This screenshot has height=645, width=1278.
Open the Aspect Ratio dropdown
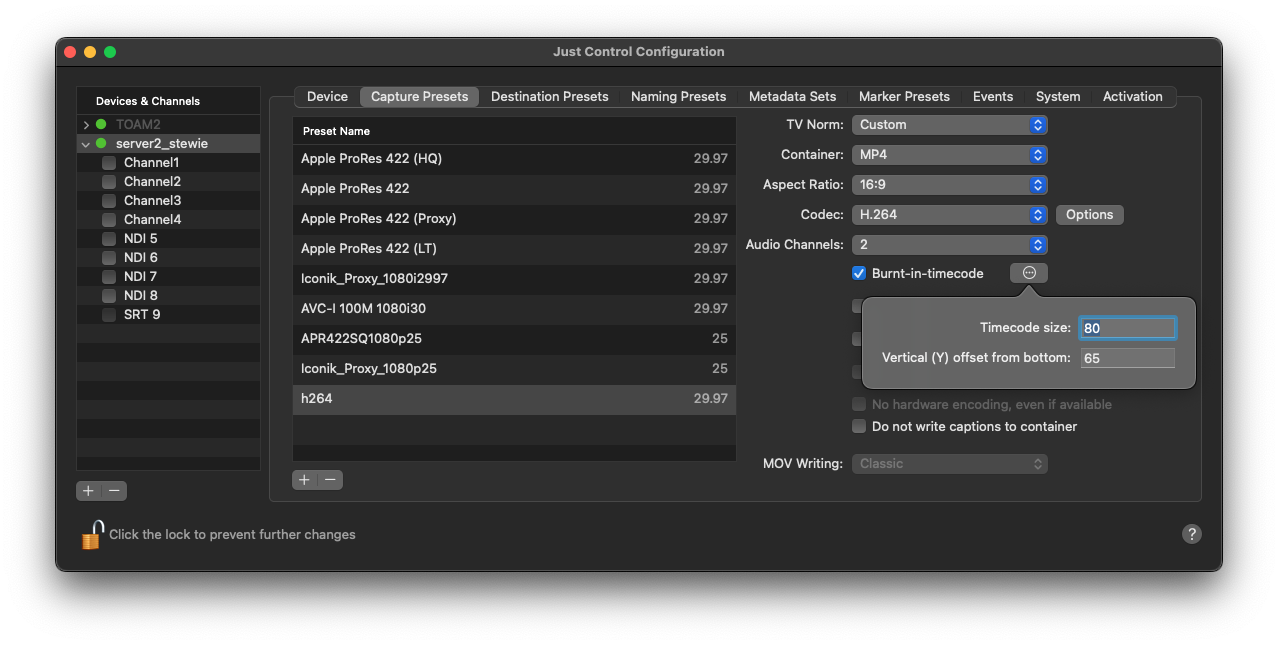(x=949, y=185)
